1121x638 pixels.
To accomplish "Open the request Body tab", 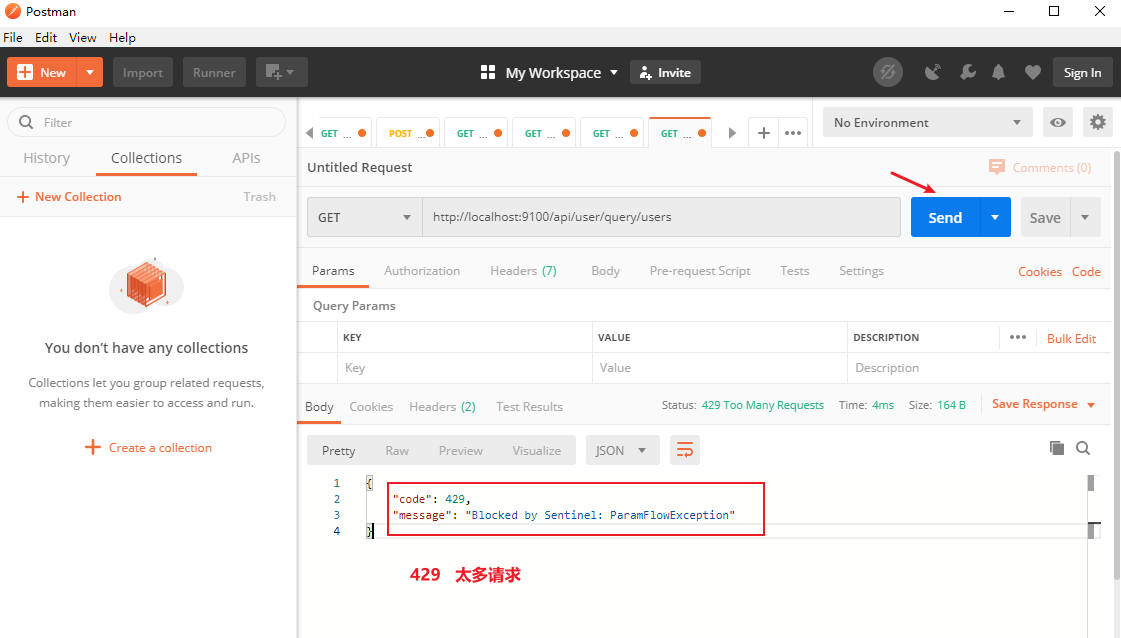I will (606, 270).
